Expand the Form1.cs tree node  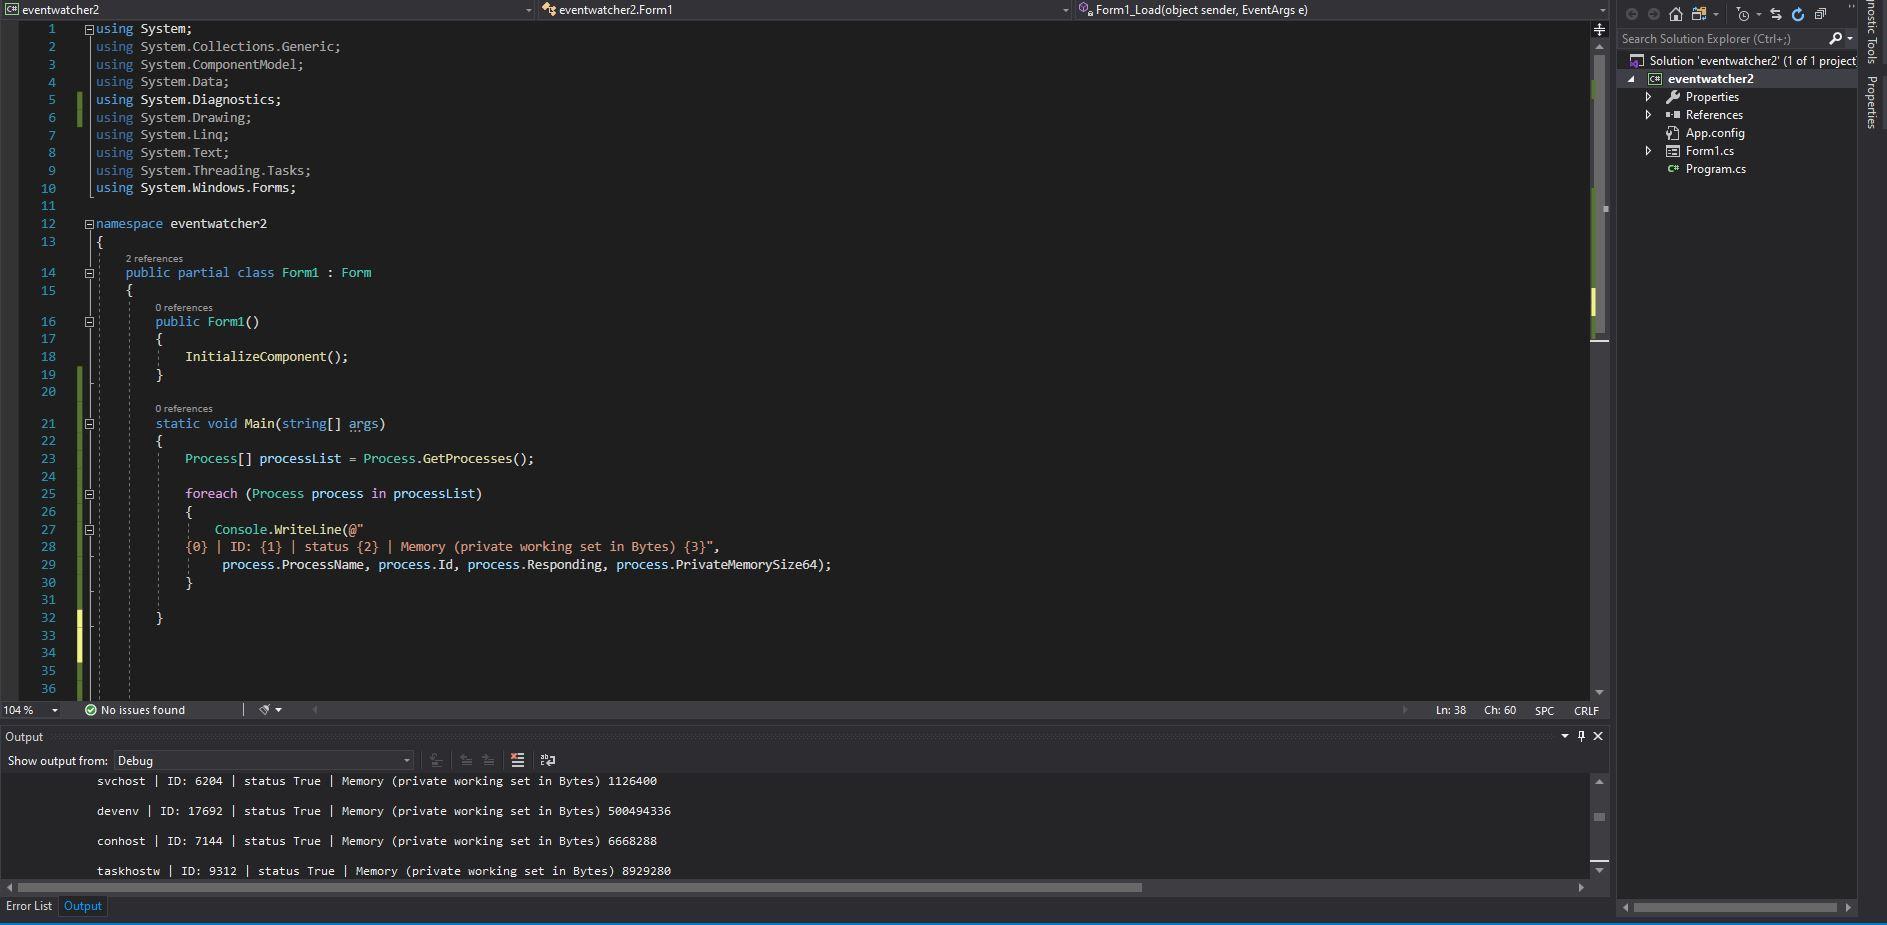pos(1650,151)
